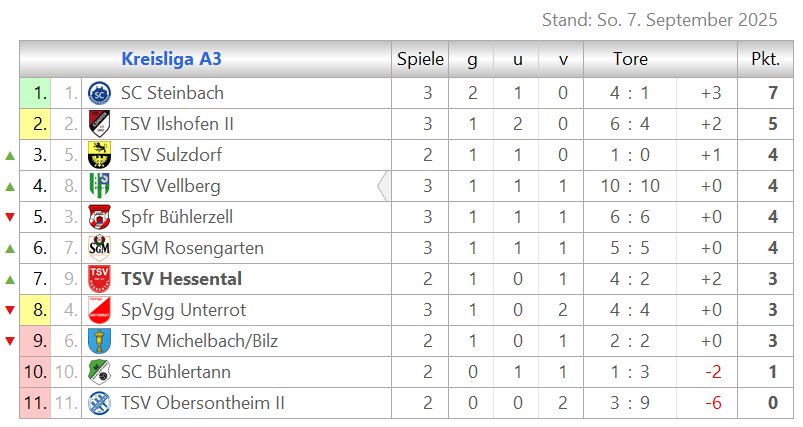
Task: Click the TSV Sulzdorf yellow-black crest
Action: pyautogui.click(x=99, y=155)
